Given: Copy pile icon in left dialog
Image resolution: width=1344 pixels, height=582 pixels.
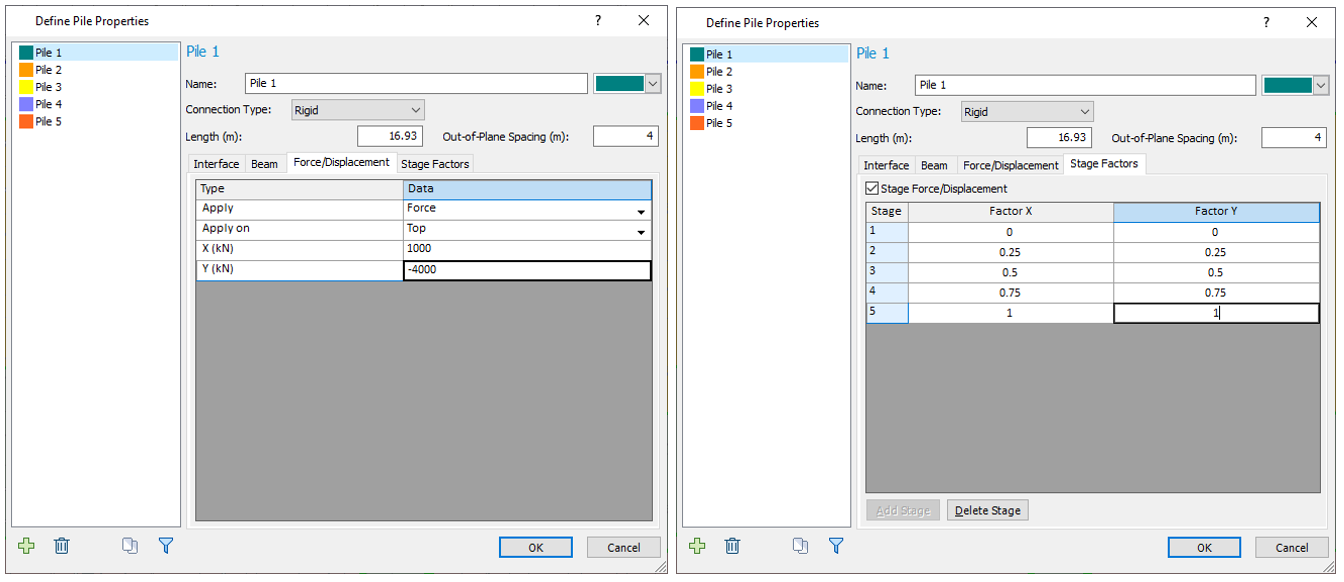Looking at the screenshot, I should point(130,546).
